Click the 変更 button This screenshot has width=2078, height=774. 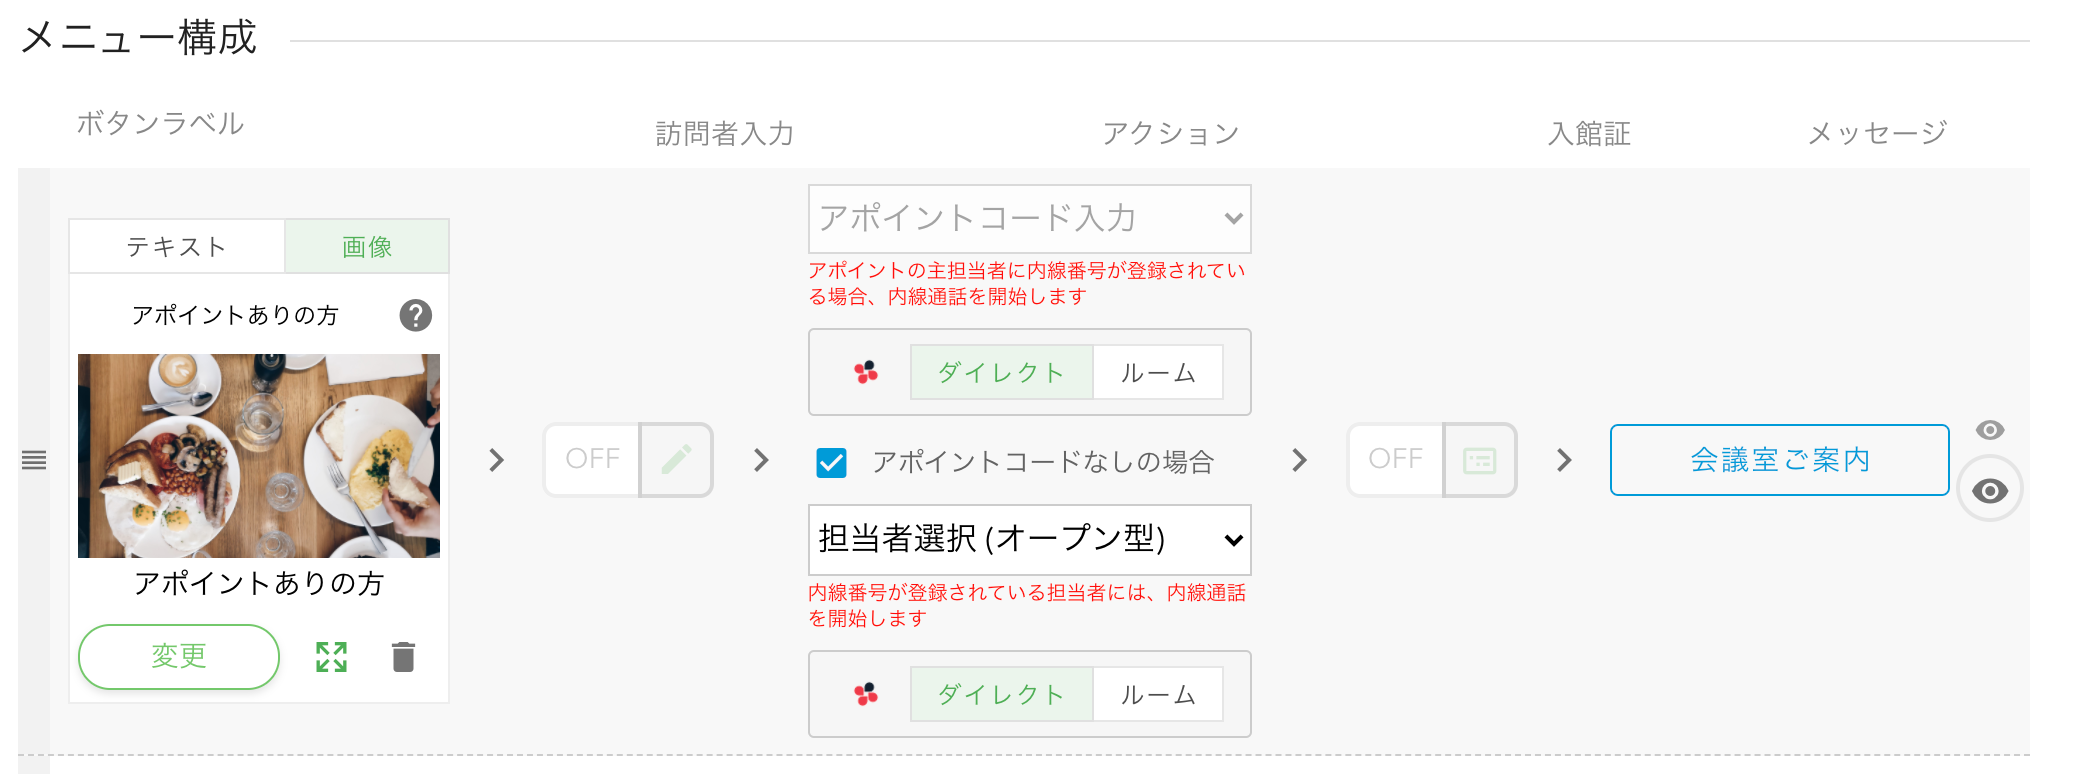pyautogui.click(x=179, y=657)
